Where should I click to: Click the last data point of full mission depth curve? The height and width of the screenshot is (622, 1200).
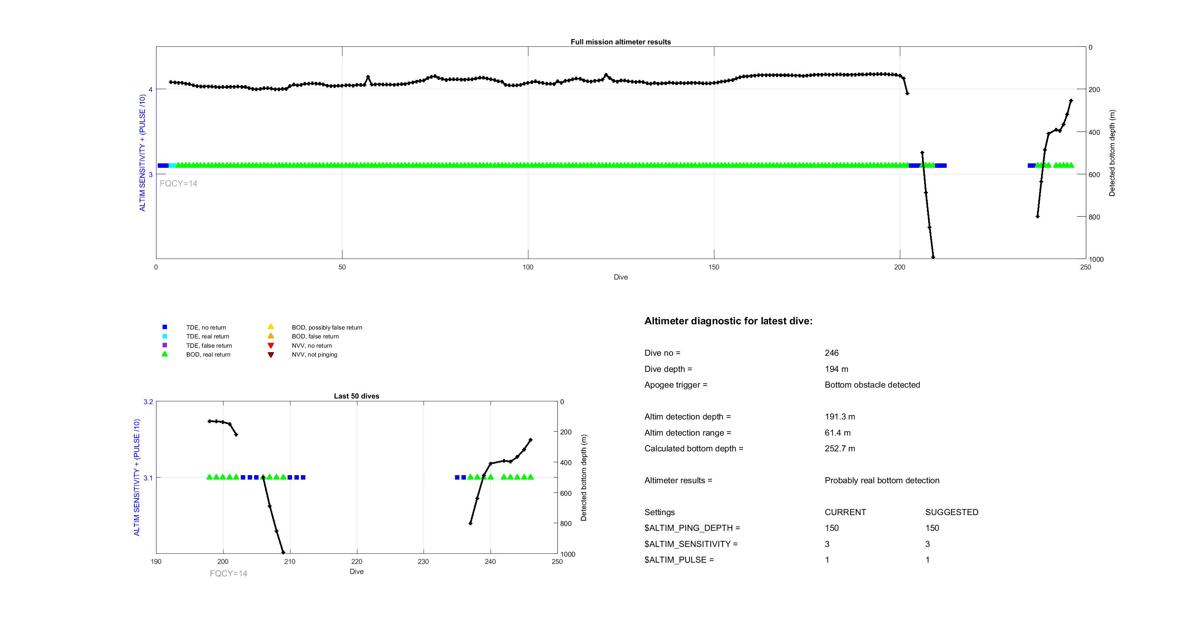point(1071,100)
